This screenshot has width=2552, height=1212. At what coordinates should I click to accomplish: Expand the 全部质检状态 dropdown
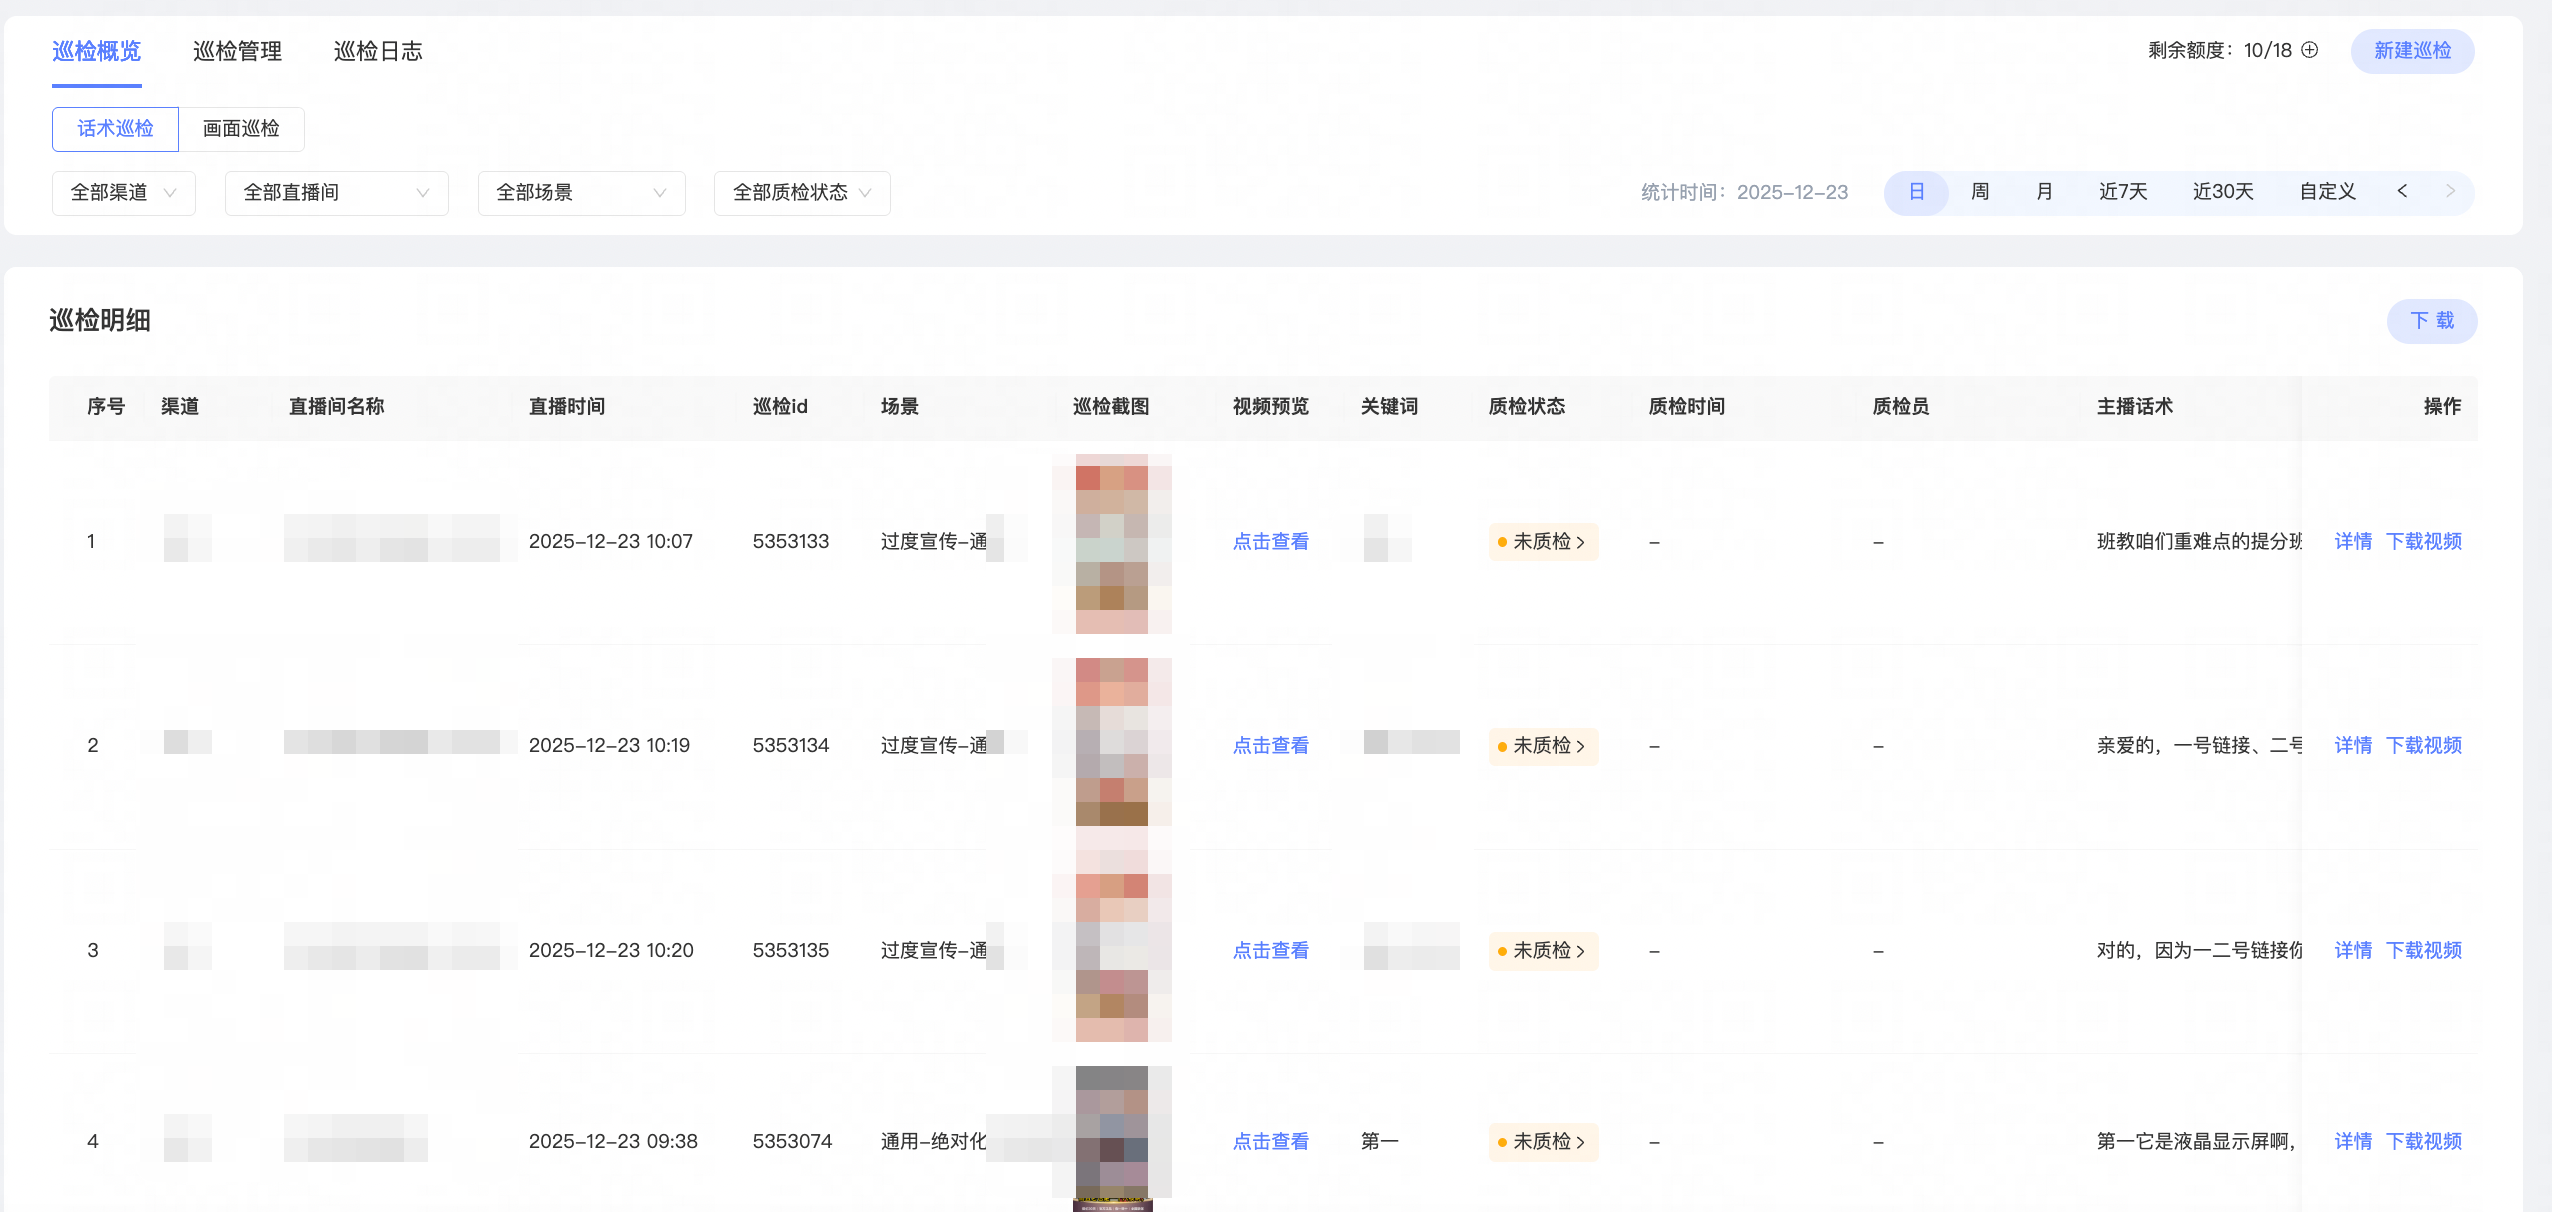click(x=801, y=193)
